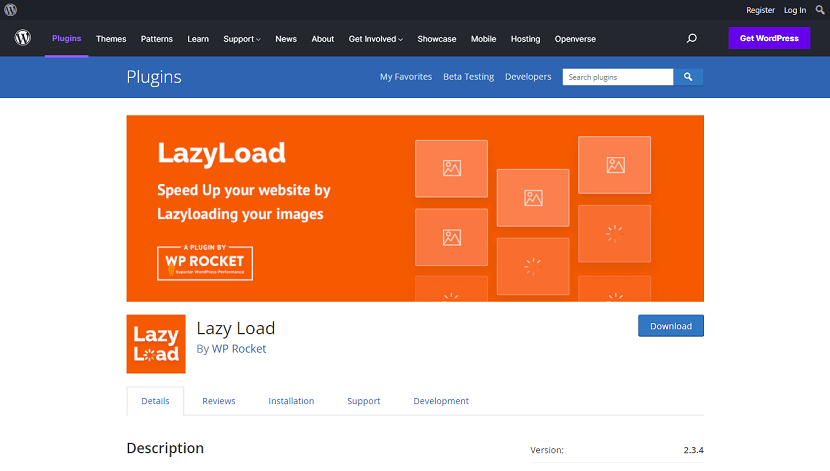Visit Openverse from the navigation
830x471 pixels.
[575, 39]
